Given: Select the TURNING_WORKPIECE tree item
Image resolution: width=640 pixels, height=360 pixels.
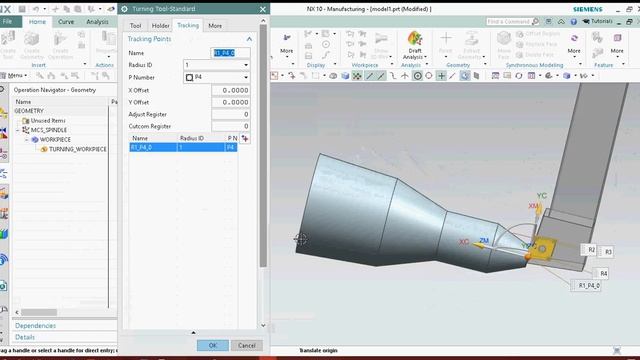Looking at the screenshot, I should 73,149.
